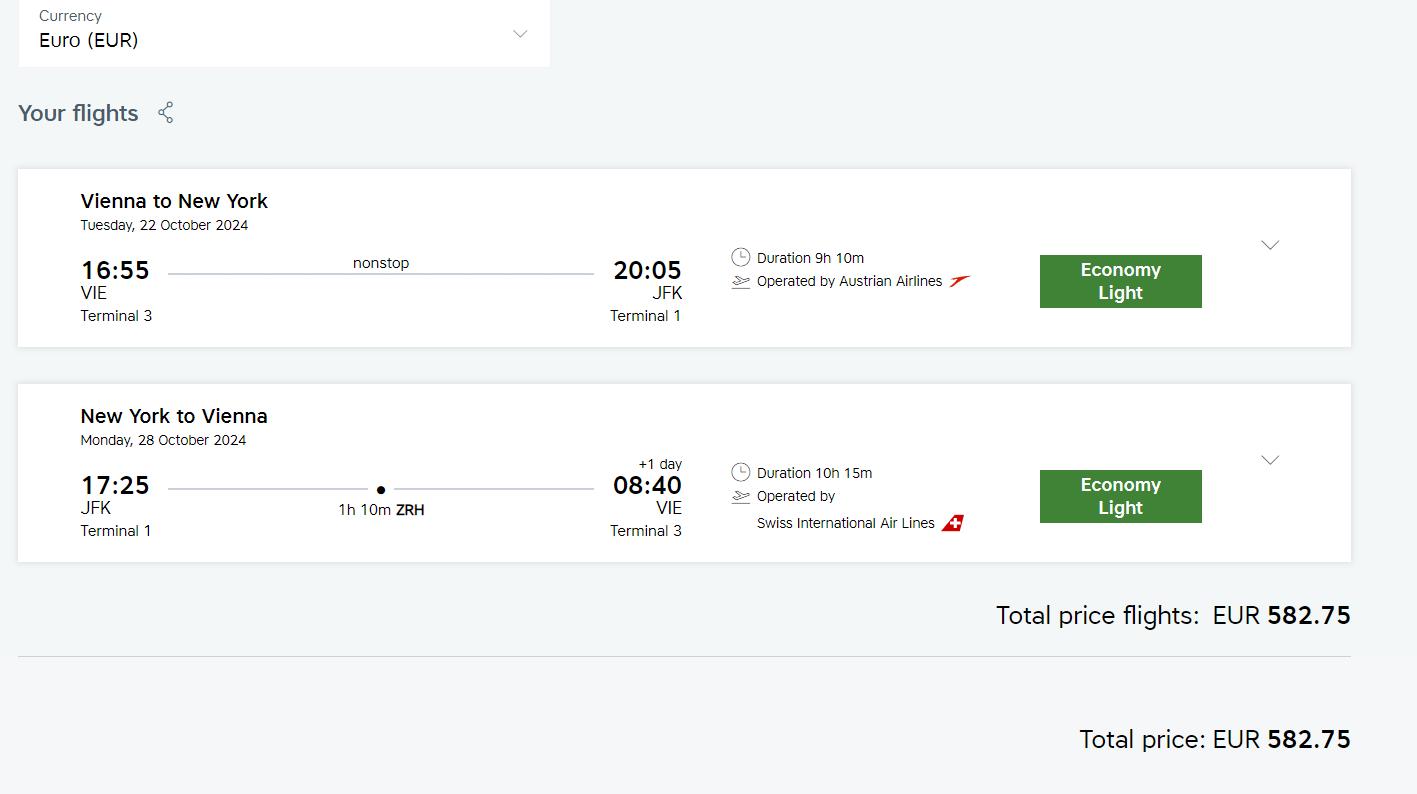Click the share flights icon

166,113
